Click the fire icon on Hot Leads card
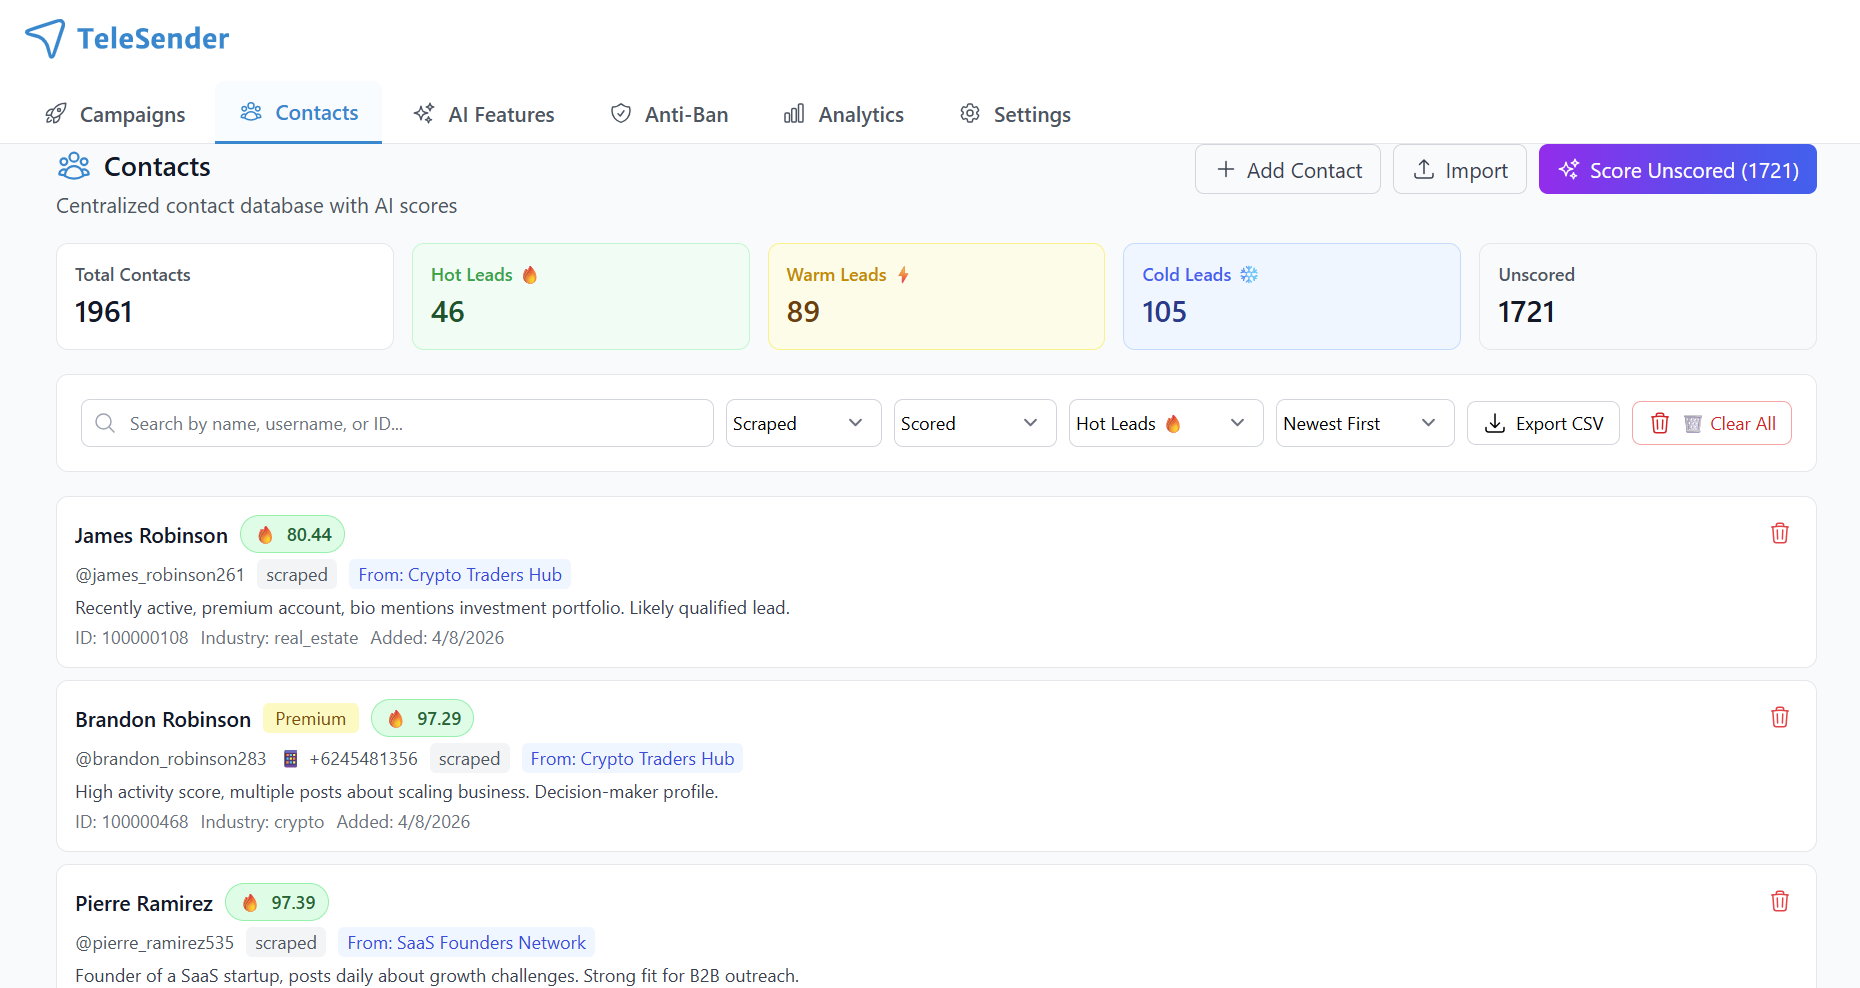Screen dimensions: 1860x988 tap(530, 275)
